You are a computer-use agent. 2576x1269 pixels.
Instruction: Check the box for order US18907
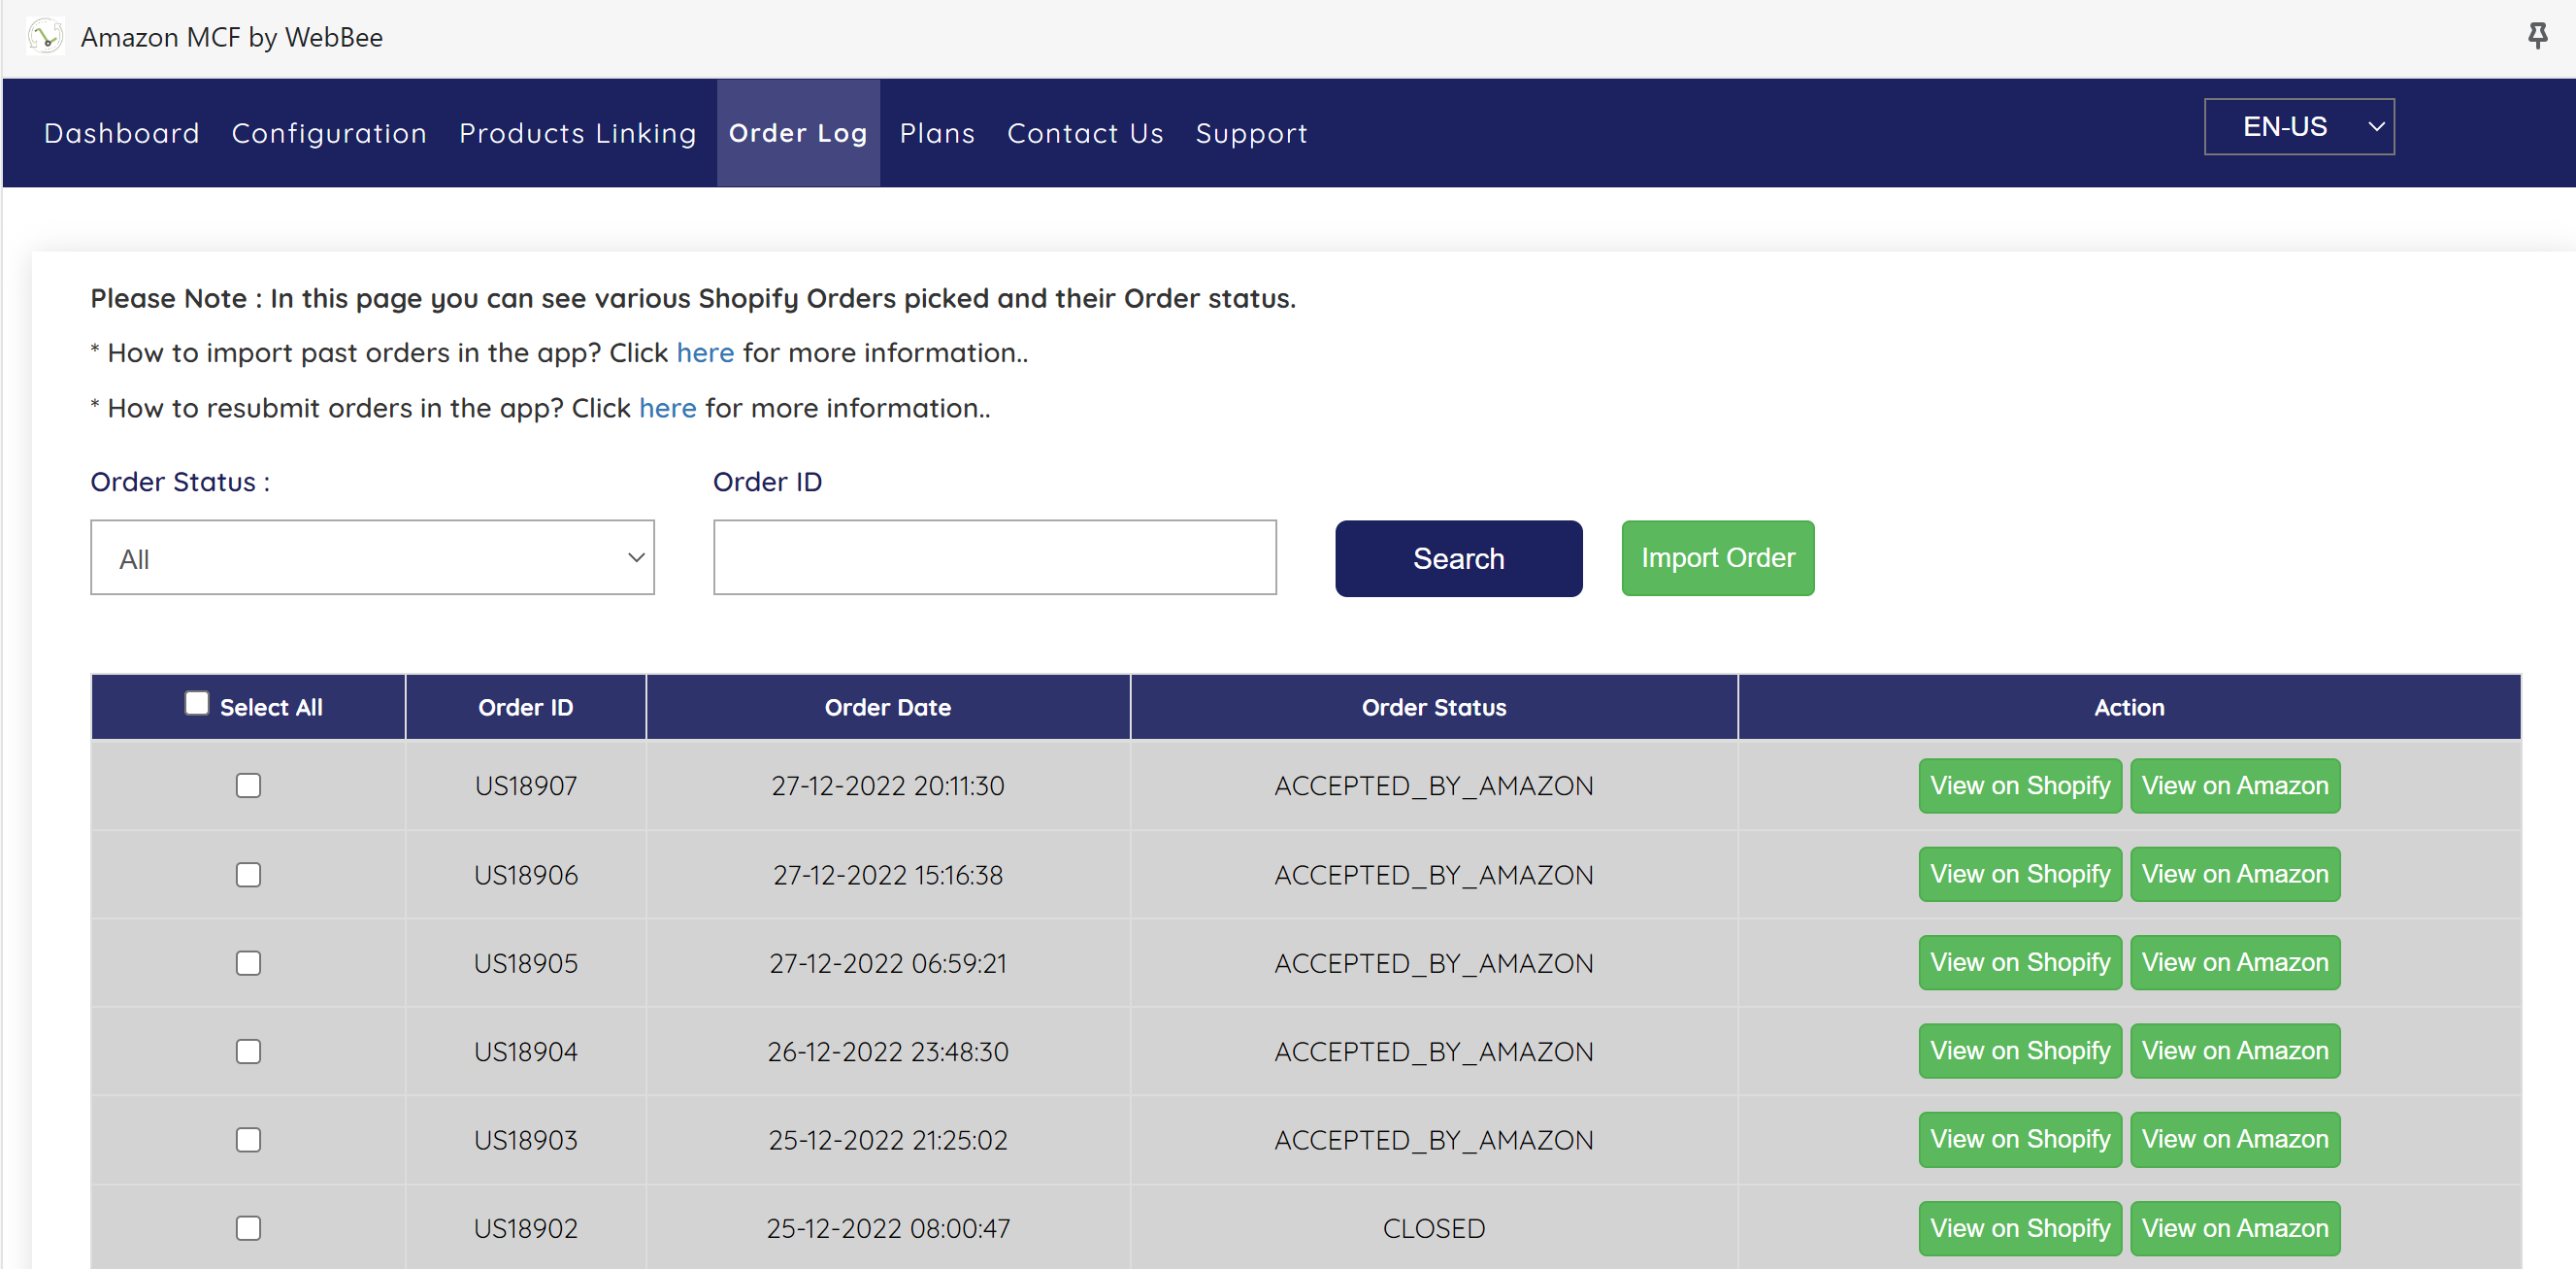click(248, 786)
